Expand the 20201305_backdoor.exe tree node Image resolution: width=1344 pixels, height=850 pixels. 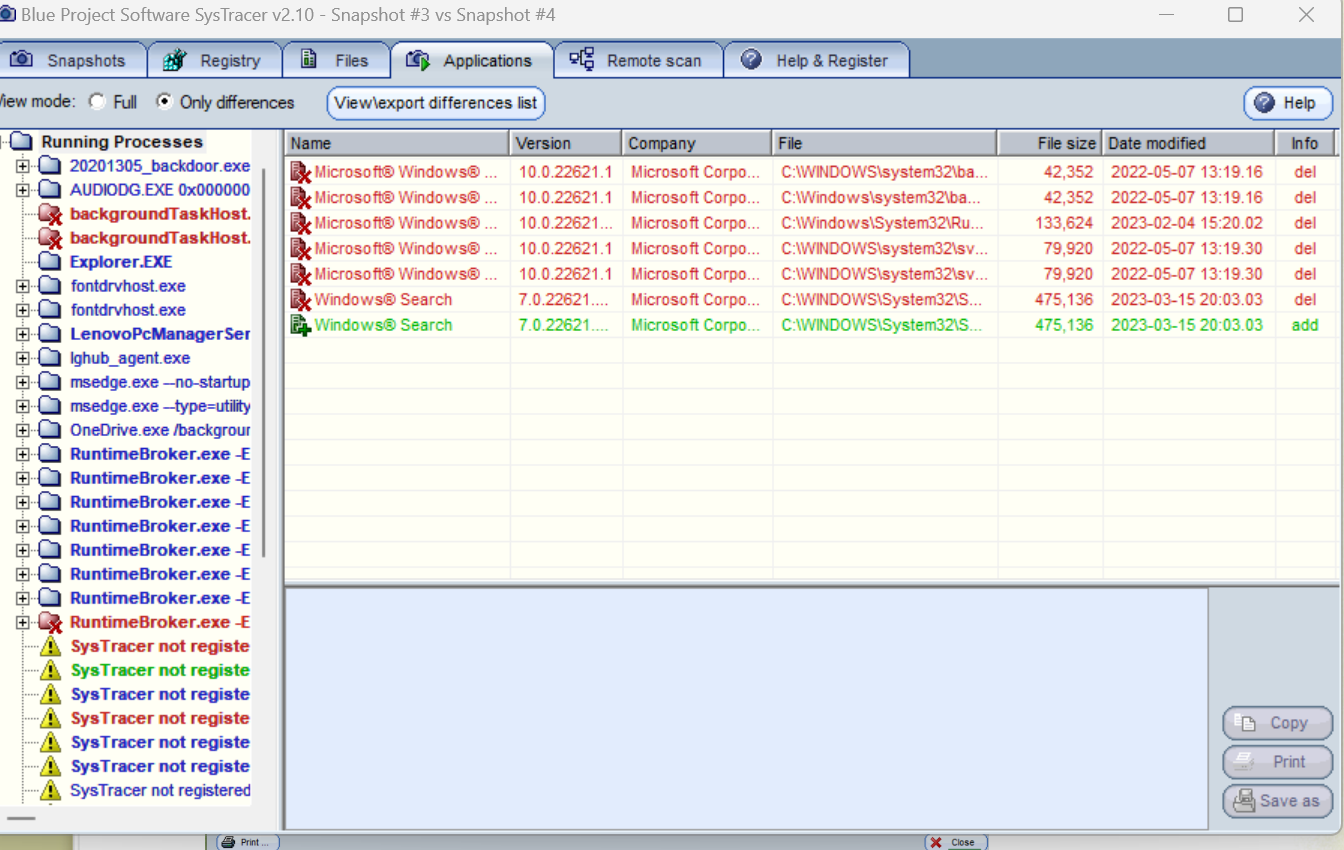(x=23, y=166)
